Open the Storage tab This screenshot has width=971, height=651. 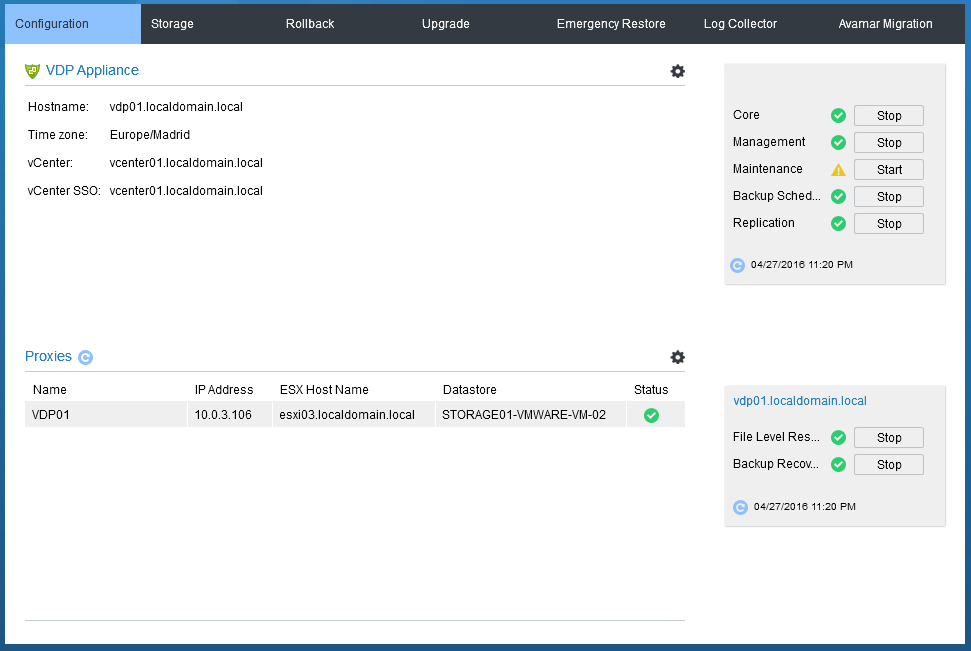click(172, 24)
